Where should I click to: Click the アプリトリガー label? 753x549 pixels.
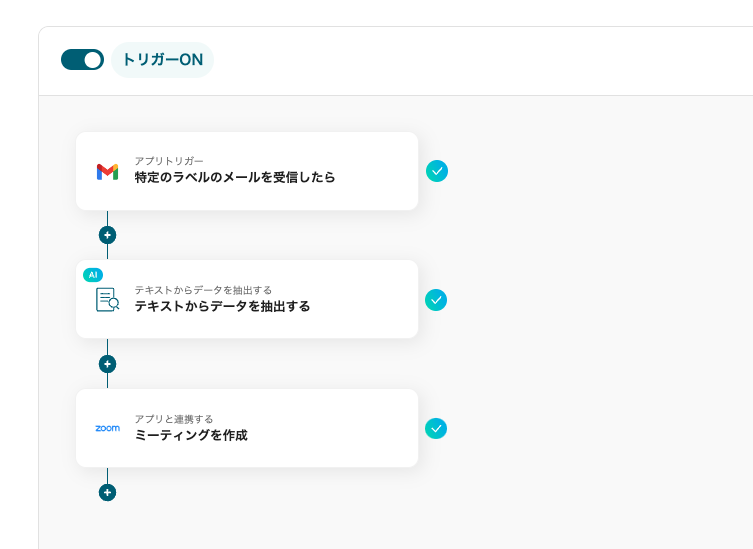point(169,161)
